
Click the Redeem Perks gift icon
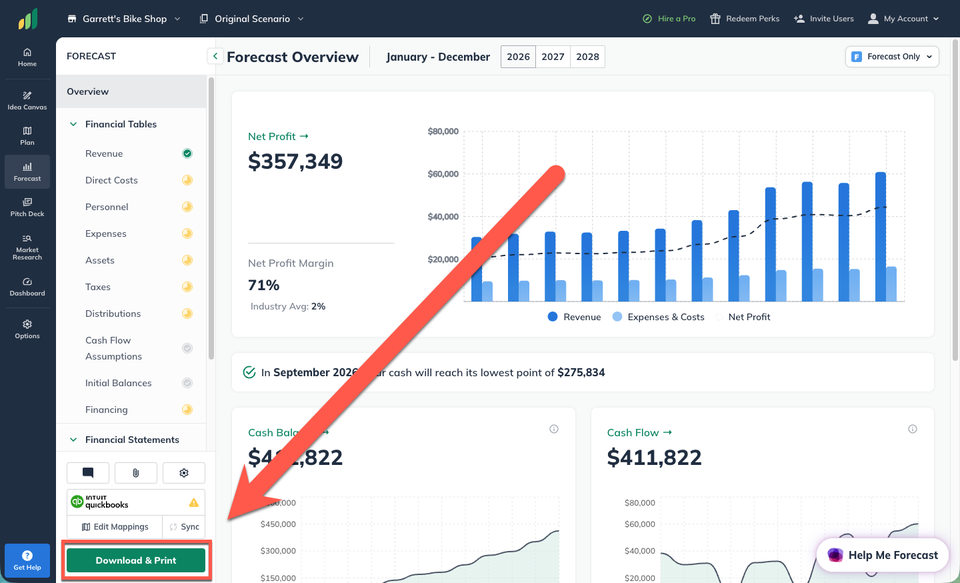pyautogui.click(x=714, y=19)
